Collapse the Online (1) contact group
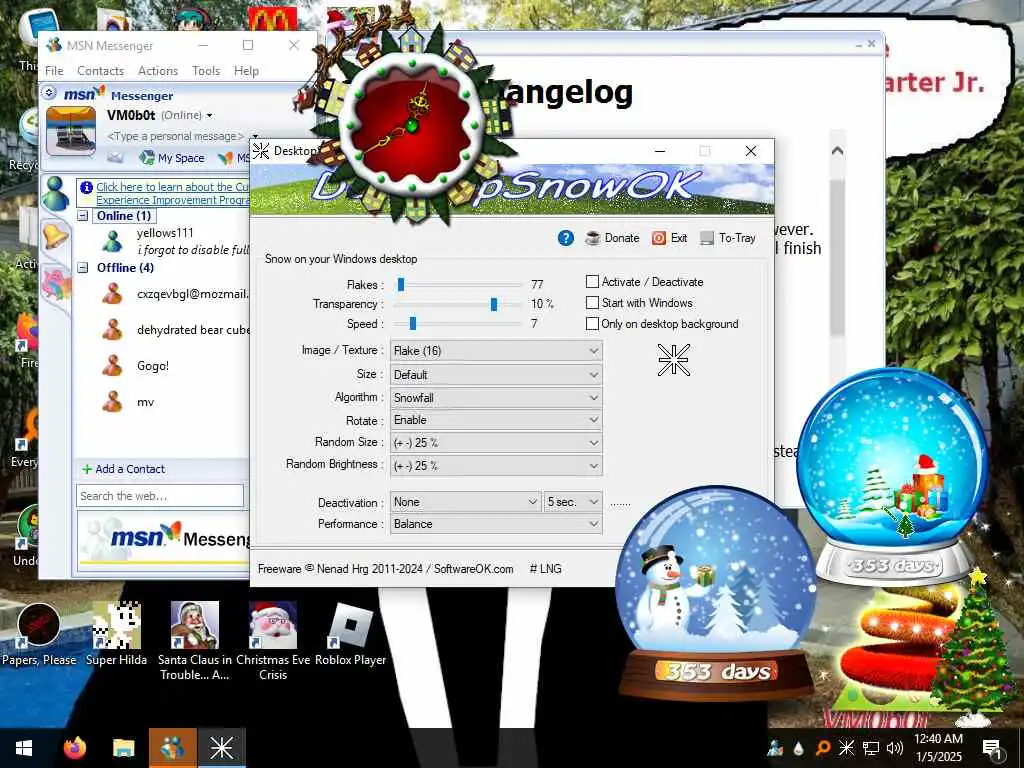This screenshot has height=768, width=1024. 83,216
